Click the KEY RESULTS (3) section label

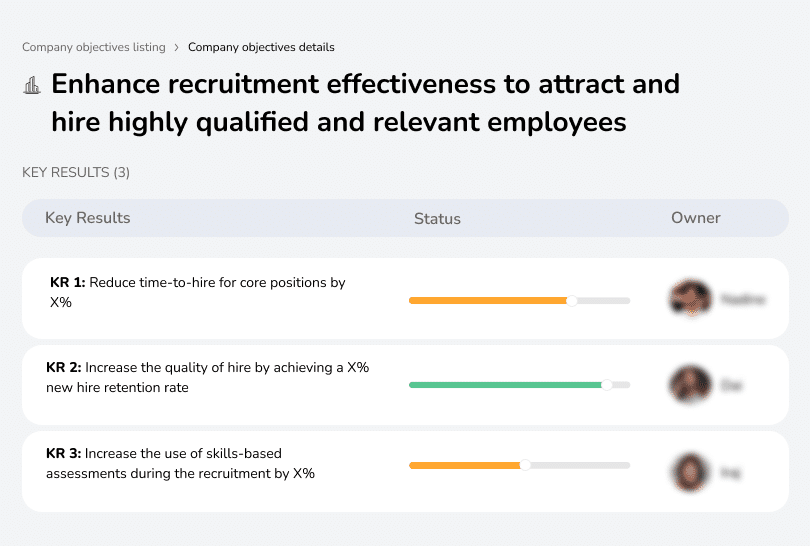76,172
